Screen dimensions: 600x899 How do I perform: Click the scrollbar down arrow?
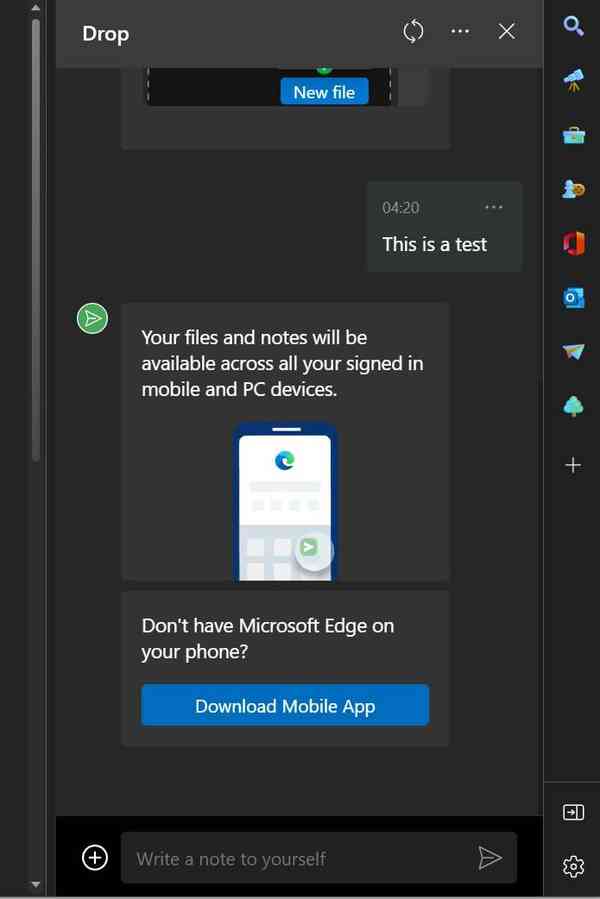click(x=37, y=884)
